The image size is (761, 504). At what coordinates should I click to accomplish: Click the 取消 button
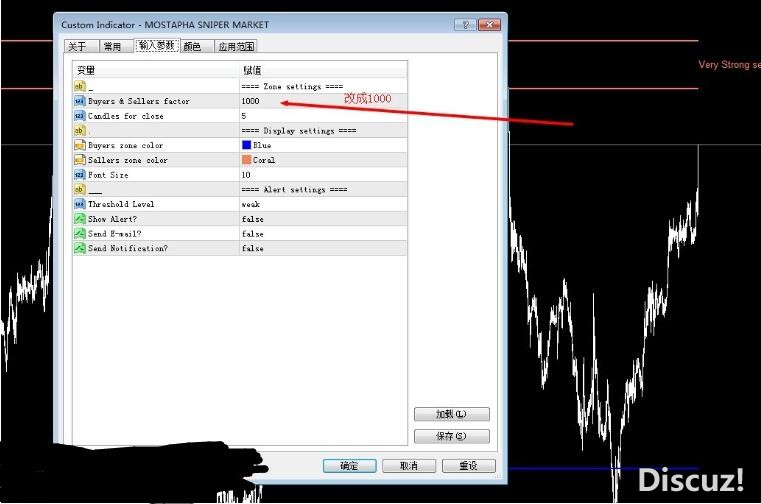pyautogui.click(x=409, y=466)
